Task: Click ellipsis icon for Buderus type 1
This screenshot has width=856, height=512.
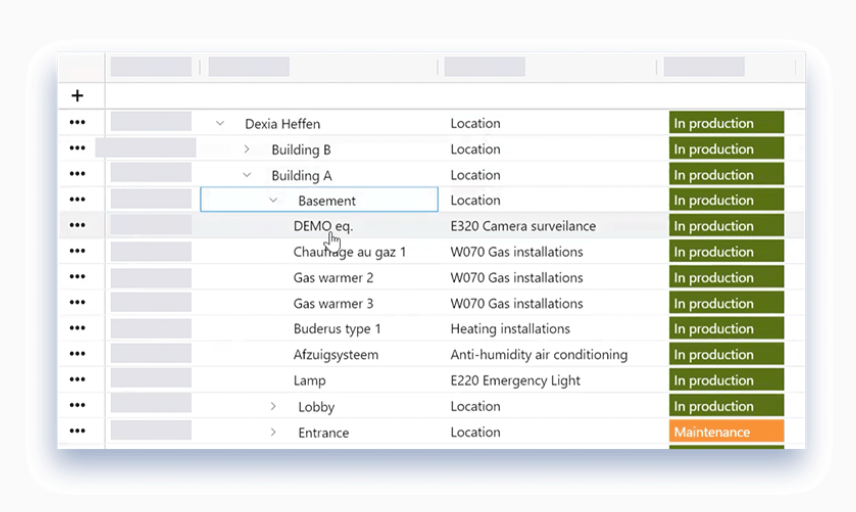Action: (77, 329)
